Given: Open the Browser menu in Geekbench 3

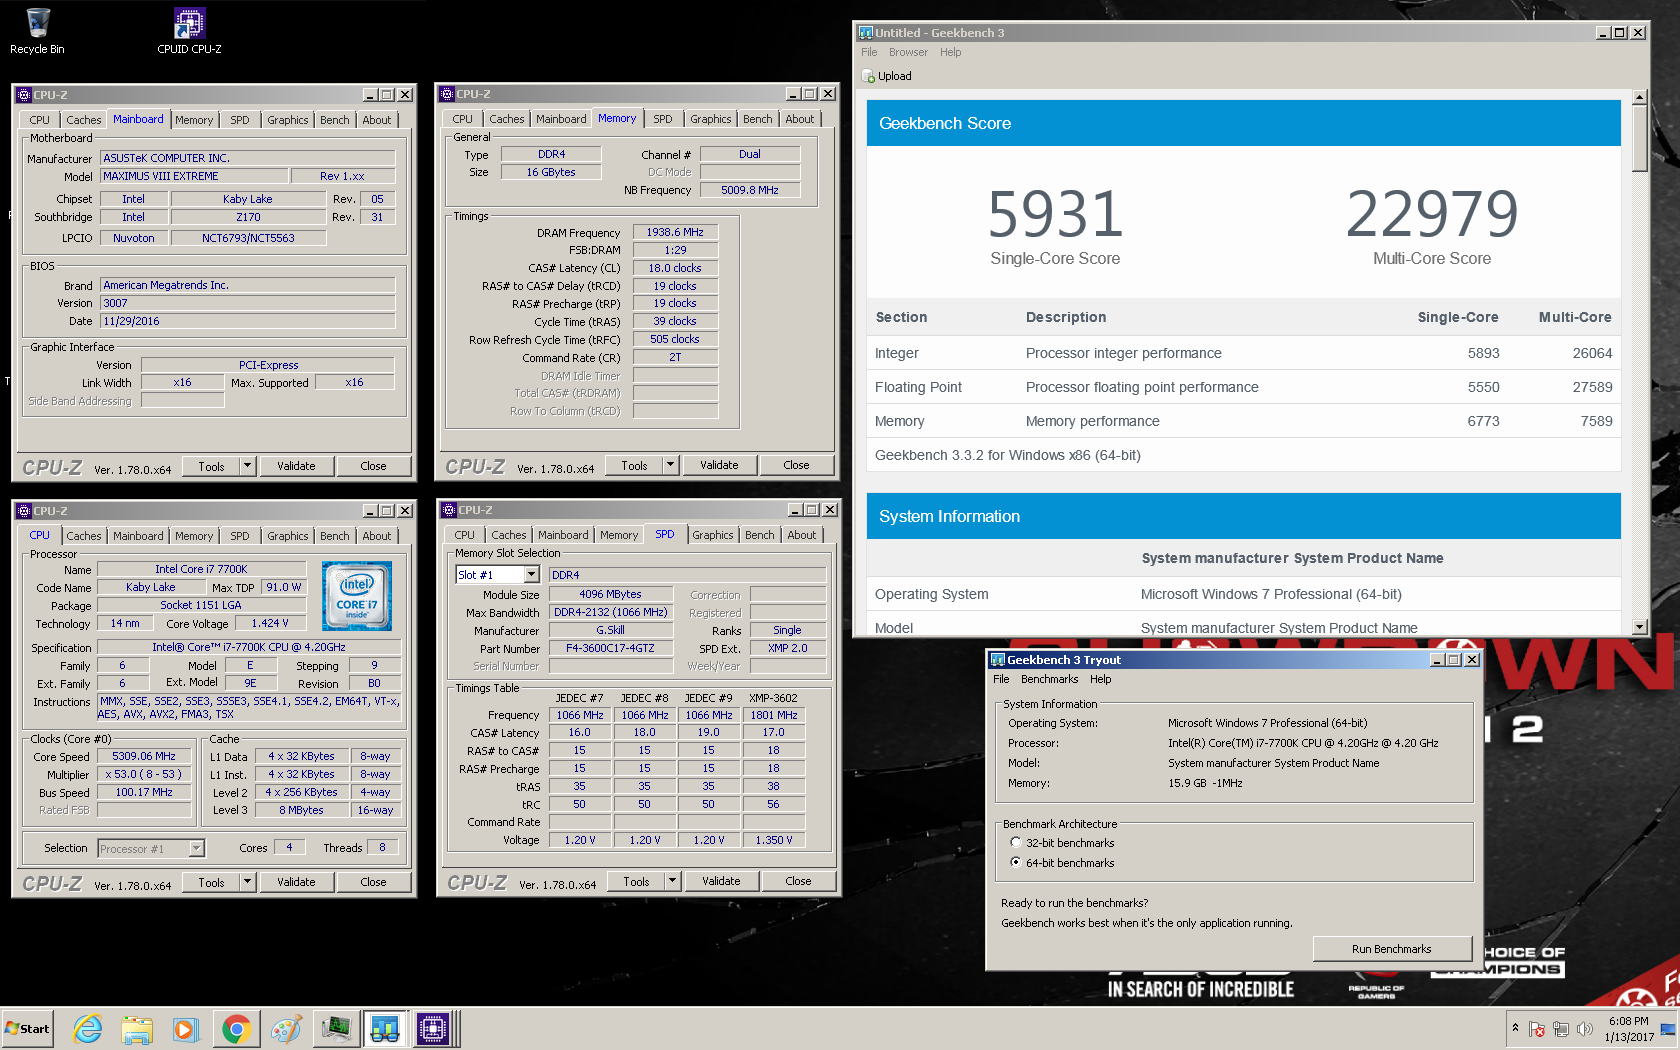Looking at the screenshot, I should [908, 53].
